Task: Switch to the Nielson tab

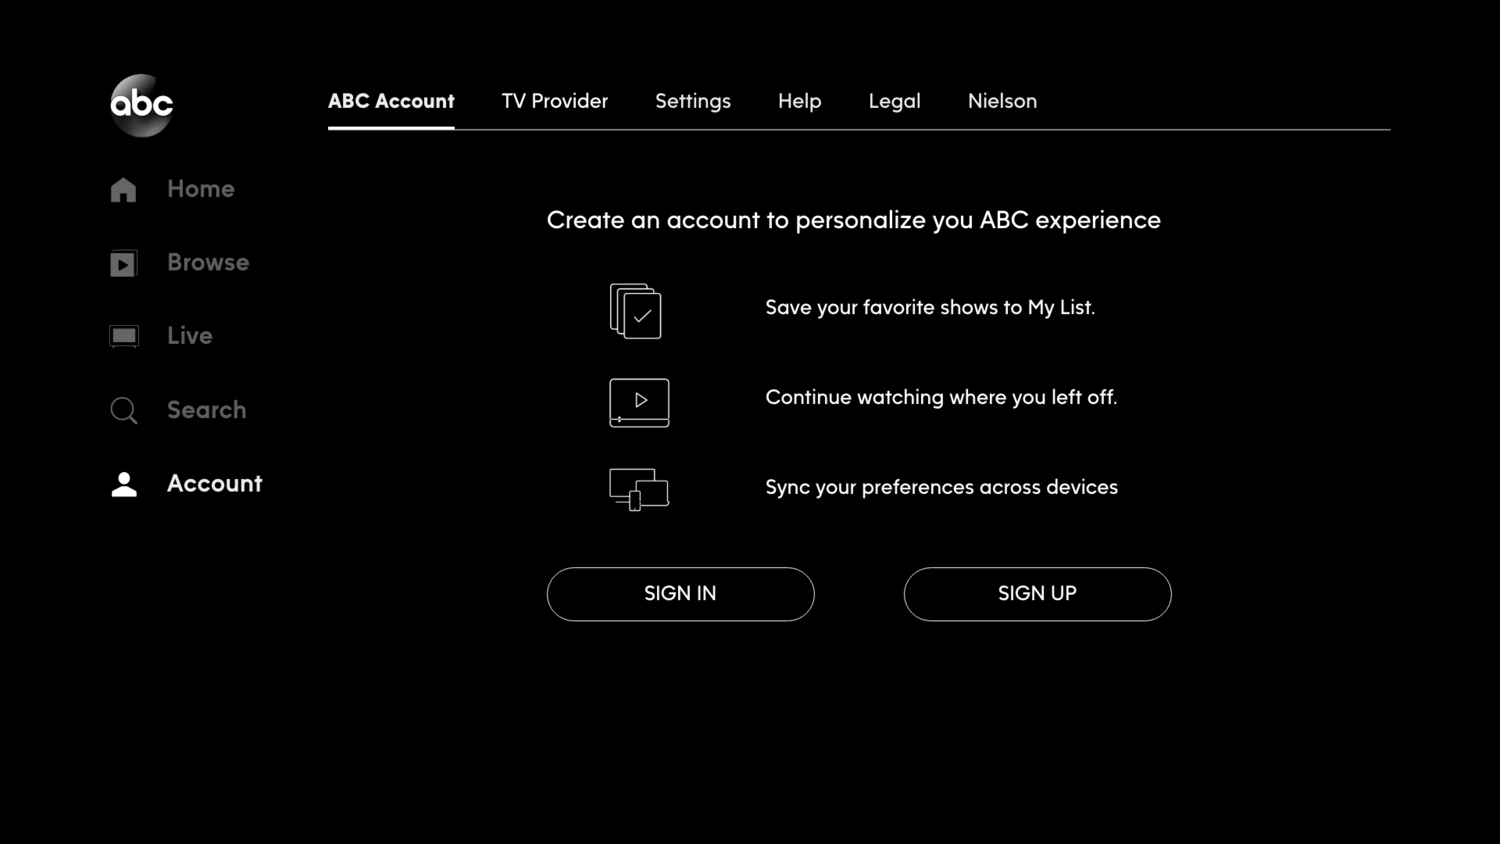Action: coord(1002,101)
